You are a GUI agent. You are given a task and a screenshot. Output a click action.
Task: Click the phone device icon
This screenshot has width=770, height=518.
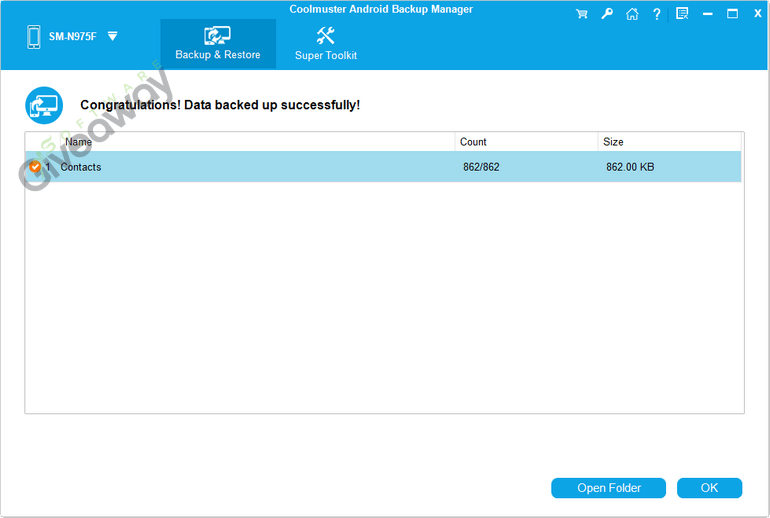pos(34,37)
